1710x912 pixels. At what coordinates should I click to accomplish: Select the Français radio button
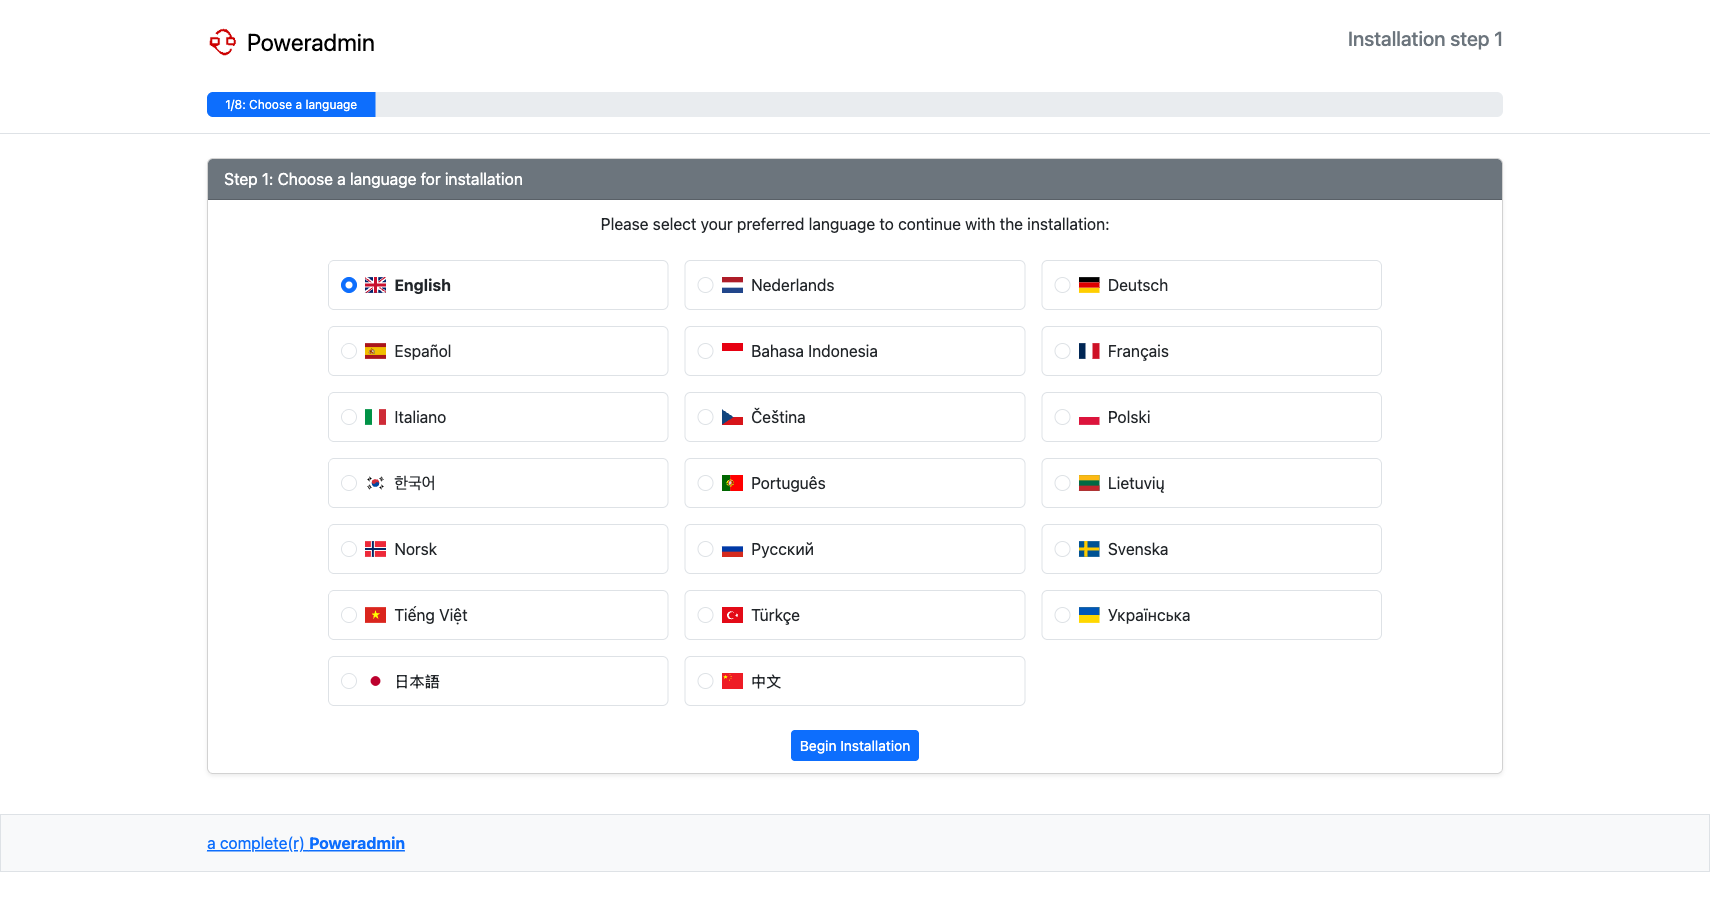[x=1062, y=351]
